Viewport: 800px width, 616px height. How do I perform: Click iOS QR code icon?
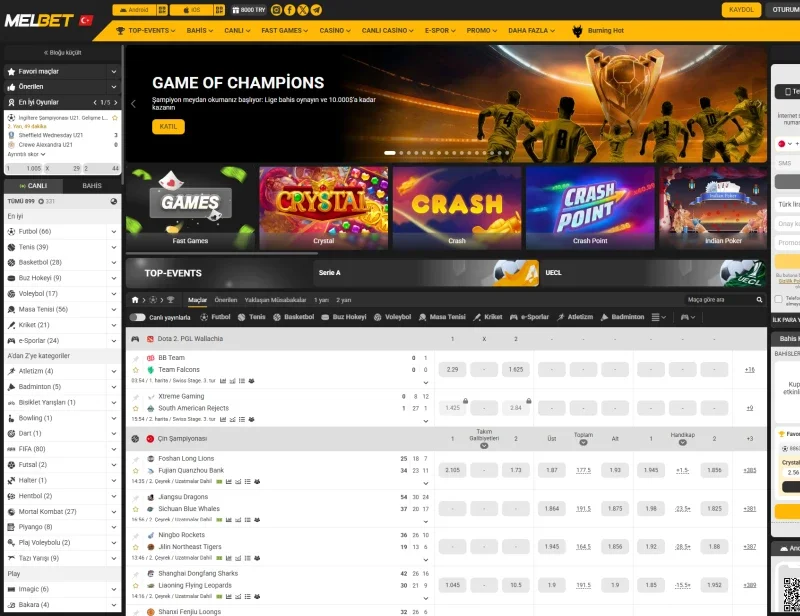[x=219, y=10]
